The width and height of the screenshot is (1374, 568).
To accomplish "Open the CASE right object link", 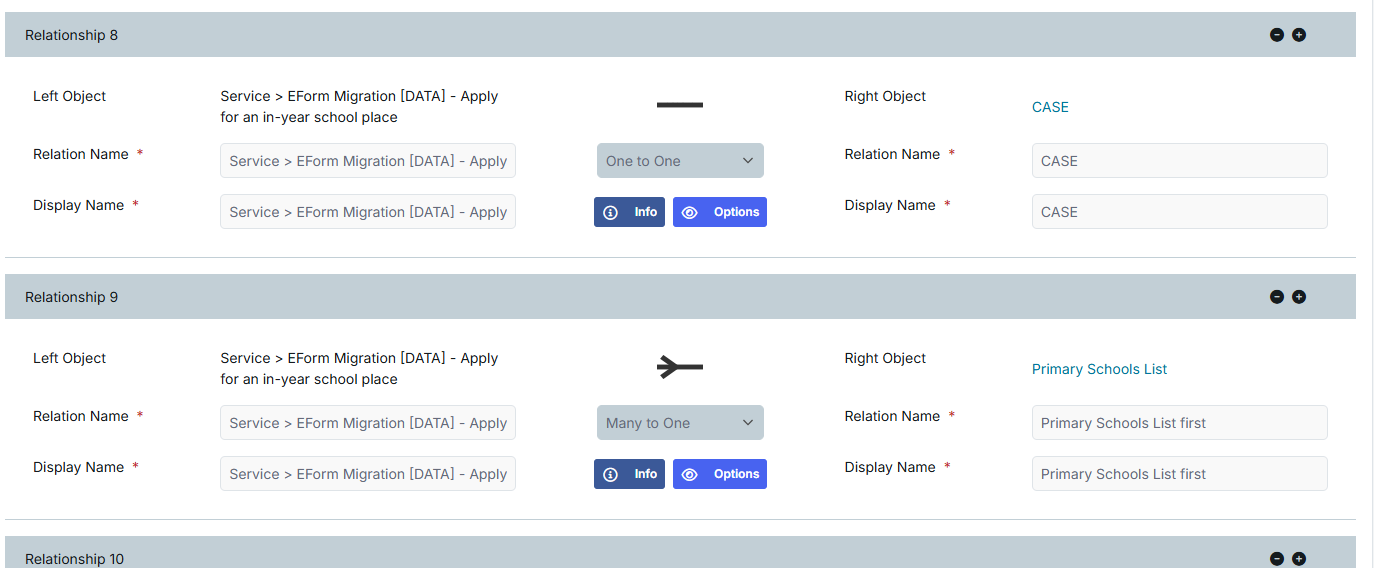I will pyautogui.click(x=1050, y=107).
